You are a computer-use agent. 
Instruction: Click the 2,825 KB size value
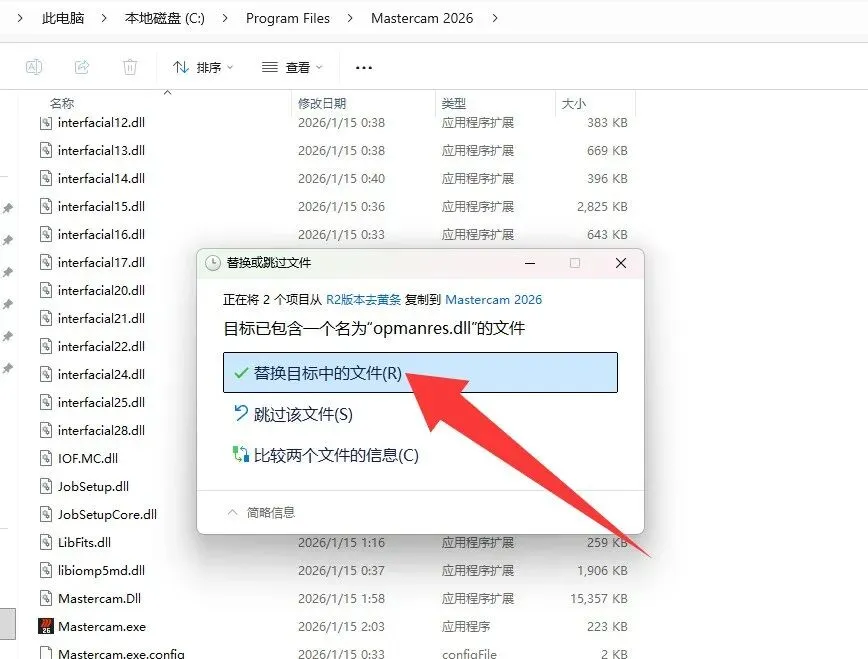pos(602,207)
